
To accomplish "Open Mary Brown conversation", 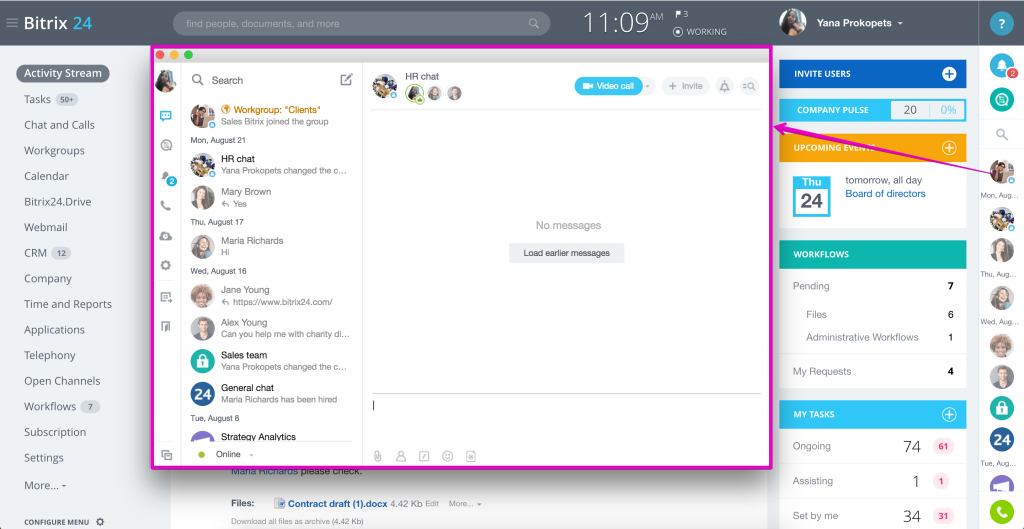I will pos(271,197).
